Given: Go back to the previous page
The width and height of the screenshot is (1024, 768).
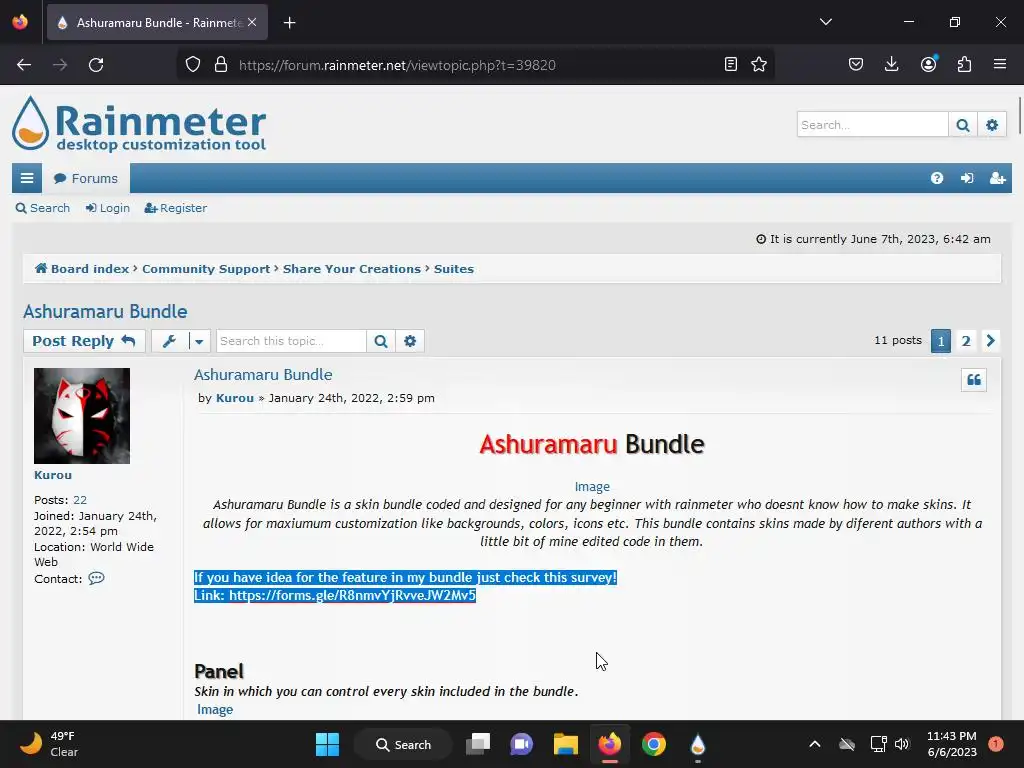Looking at the screenshot, I should click(24, 65).
